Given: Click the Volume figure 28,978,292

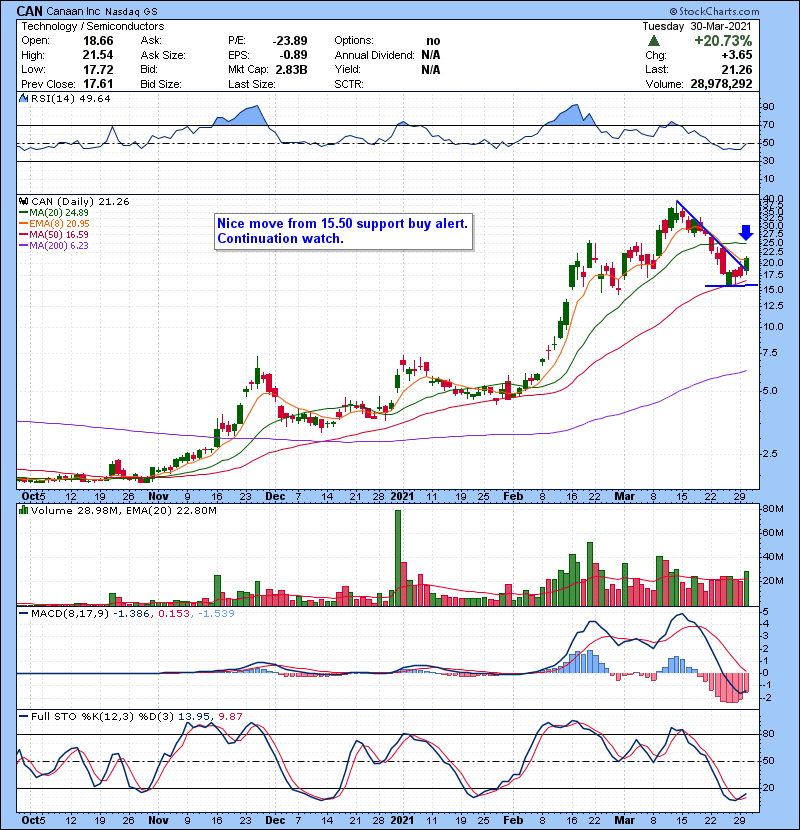Looking at the screenshot, I should click(721, 84).
